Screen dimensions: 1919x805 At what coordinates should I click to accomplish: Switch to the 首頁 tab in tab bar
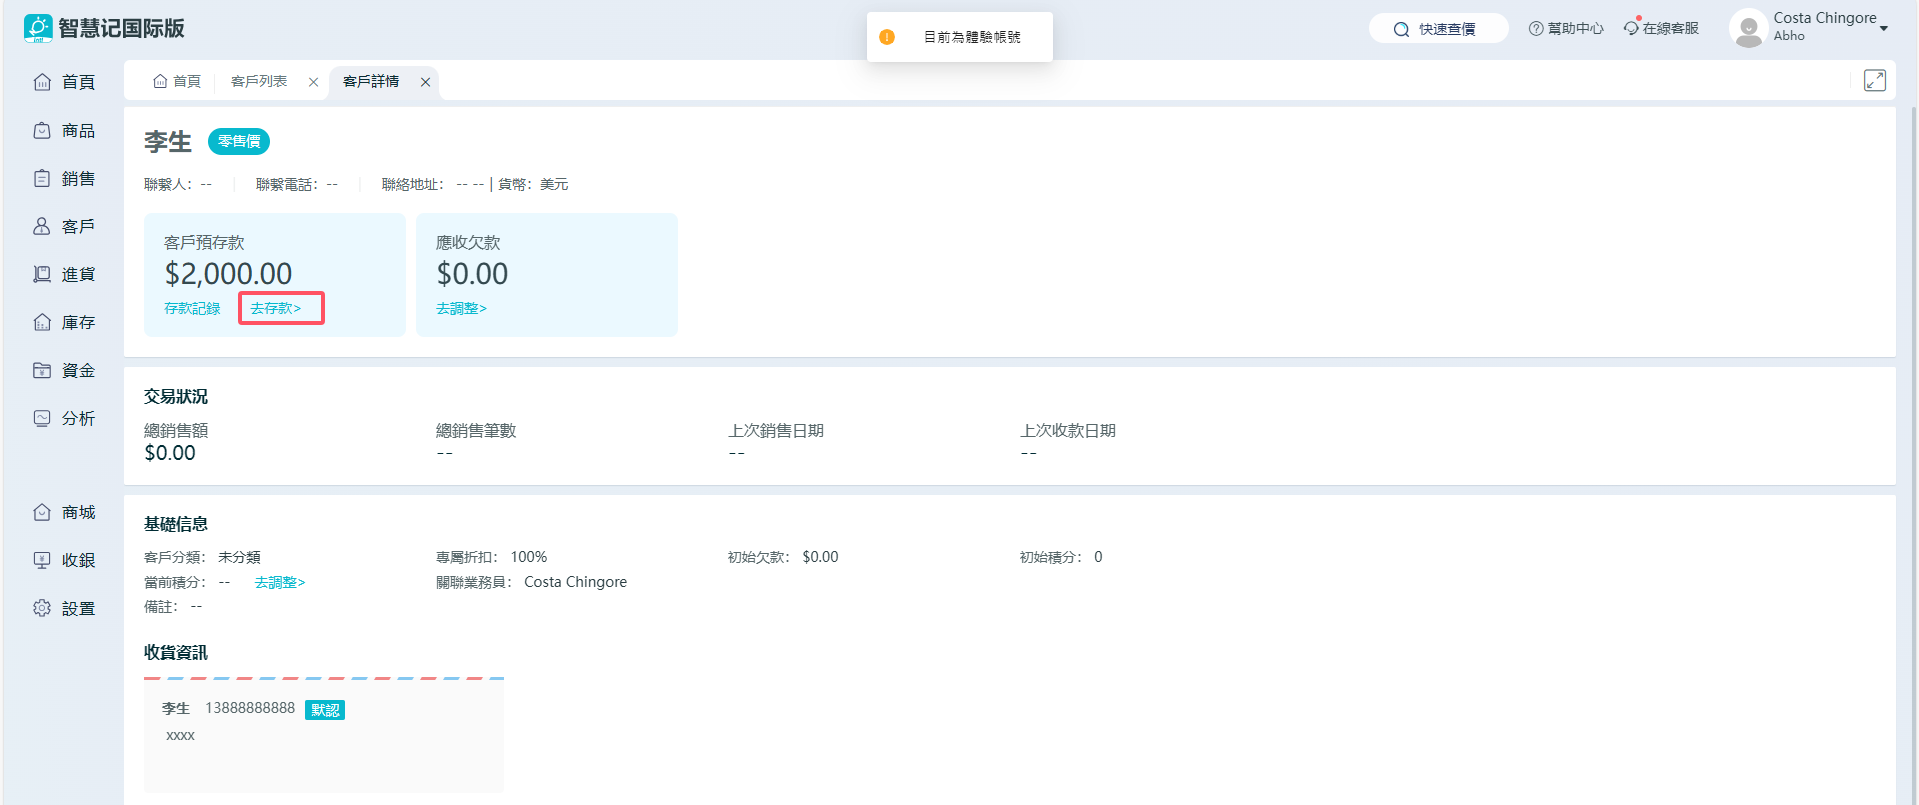177,82
